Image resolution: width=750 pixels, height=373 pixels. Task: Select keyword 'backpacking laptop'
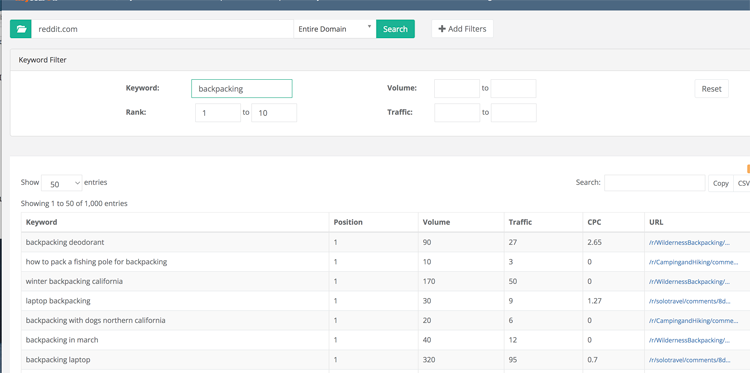tap(58, 360)
